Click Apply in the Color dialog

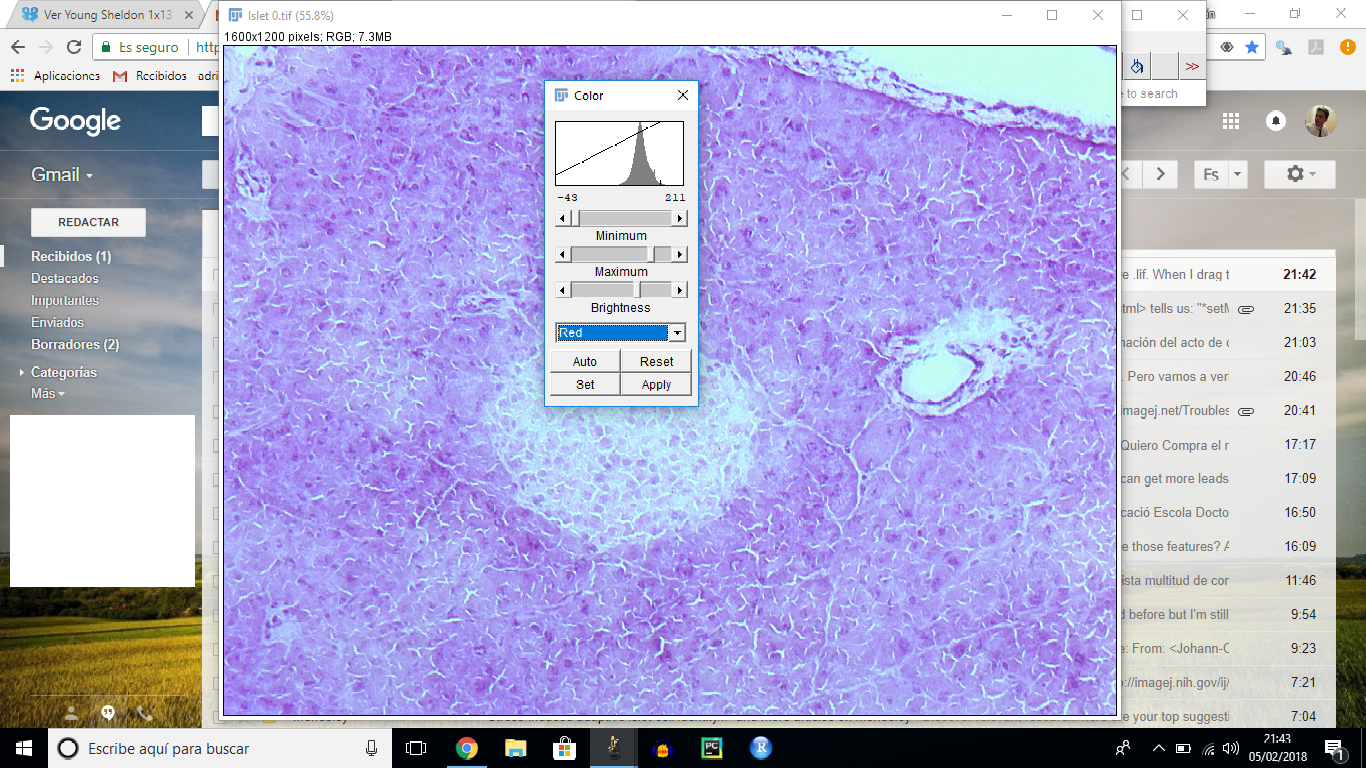click(x=656, y=385)
